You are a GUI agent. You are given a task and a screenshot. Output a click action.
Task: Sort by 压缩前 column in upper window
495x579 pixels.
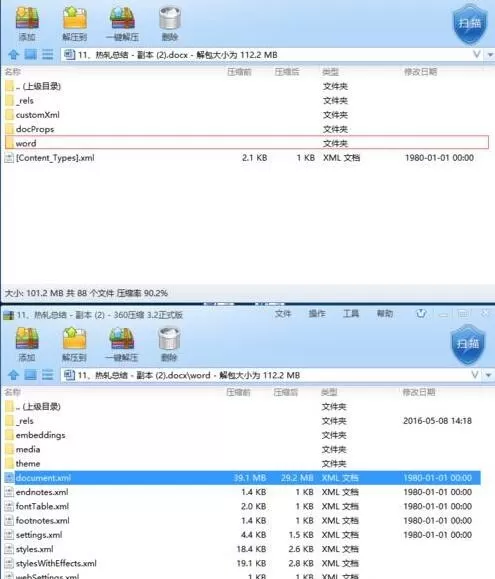[240, 72]
